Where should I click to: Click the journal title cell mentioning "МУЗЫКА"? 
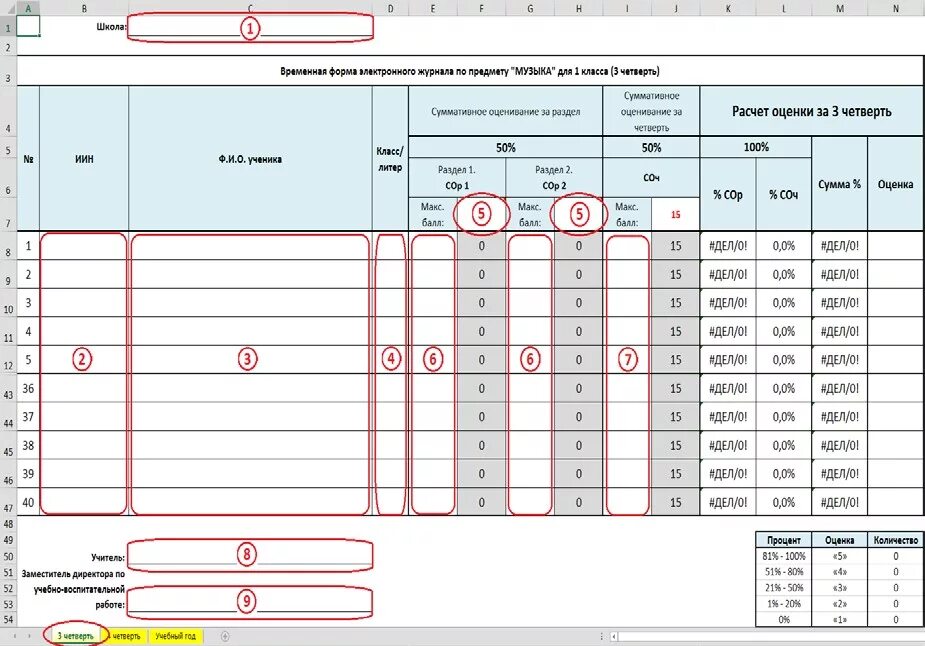[x=470, y=71]
